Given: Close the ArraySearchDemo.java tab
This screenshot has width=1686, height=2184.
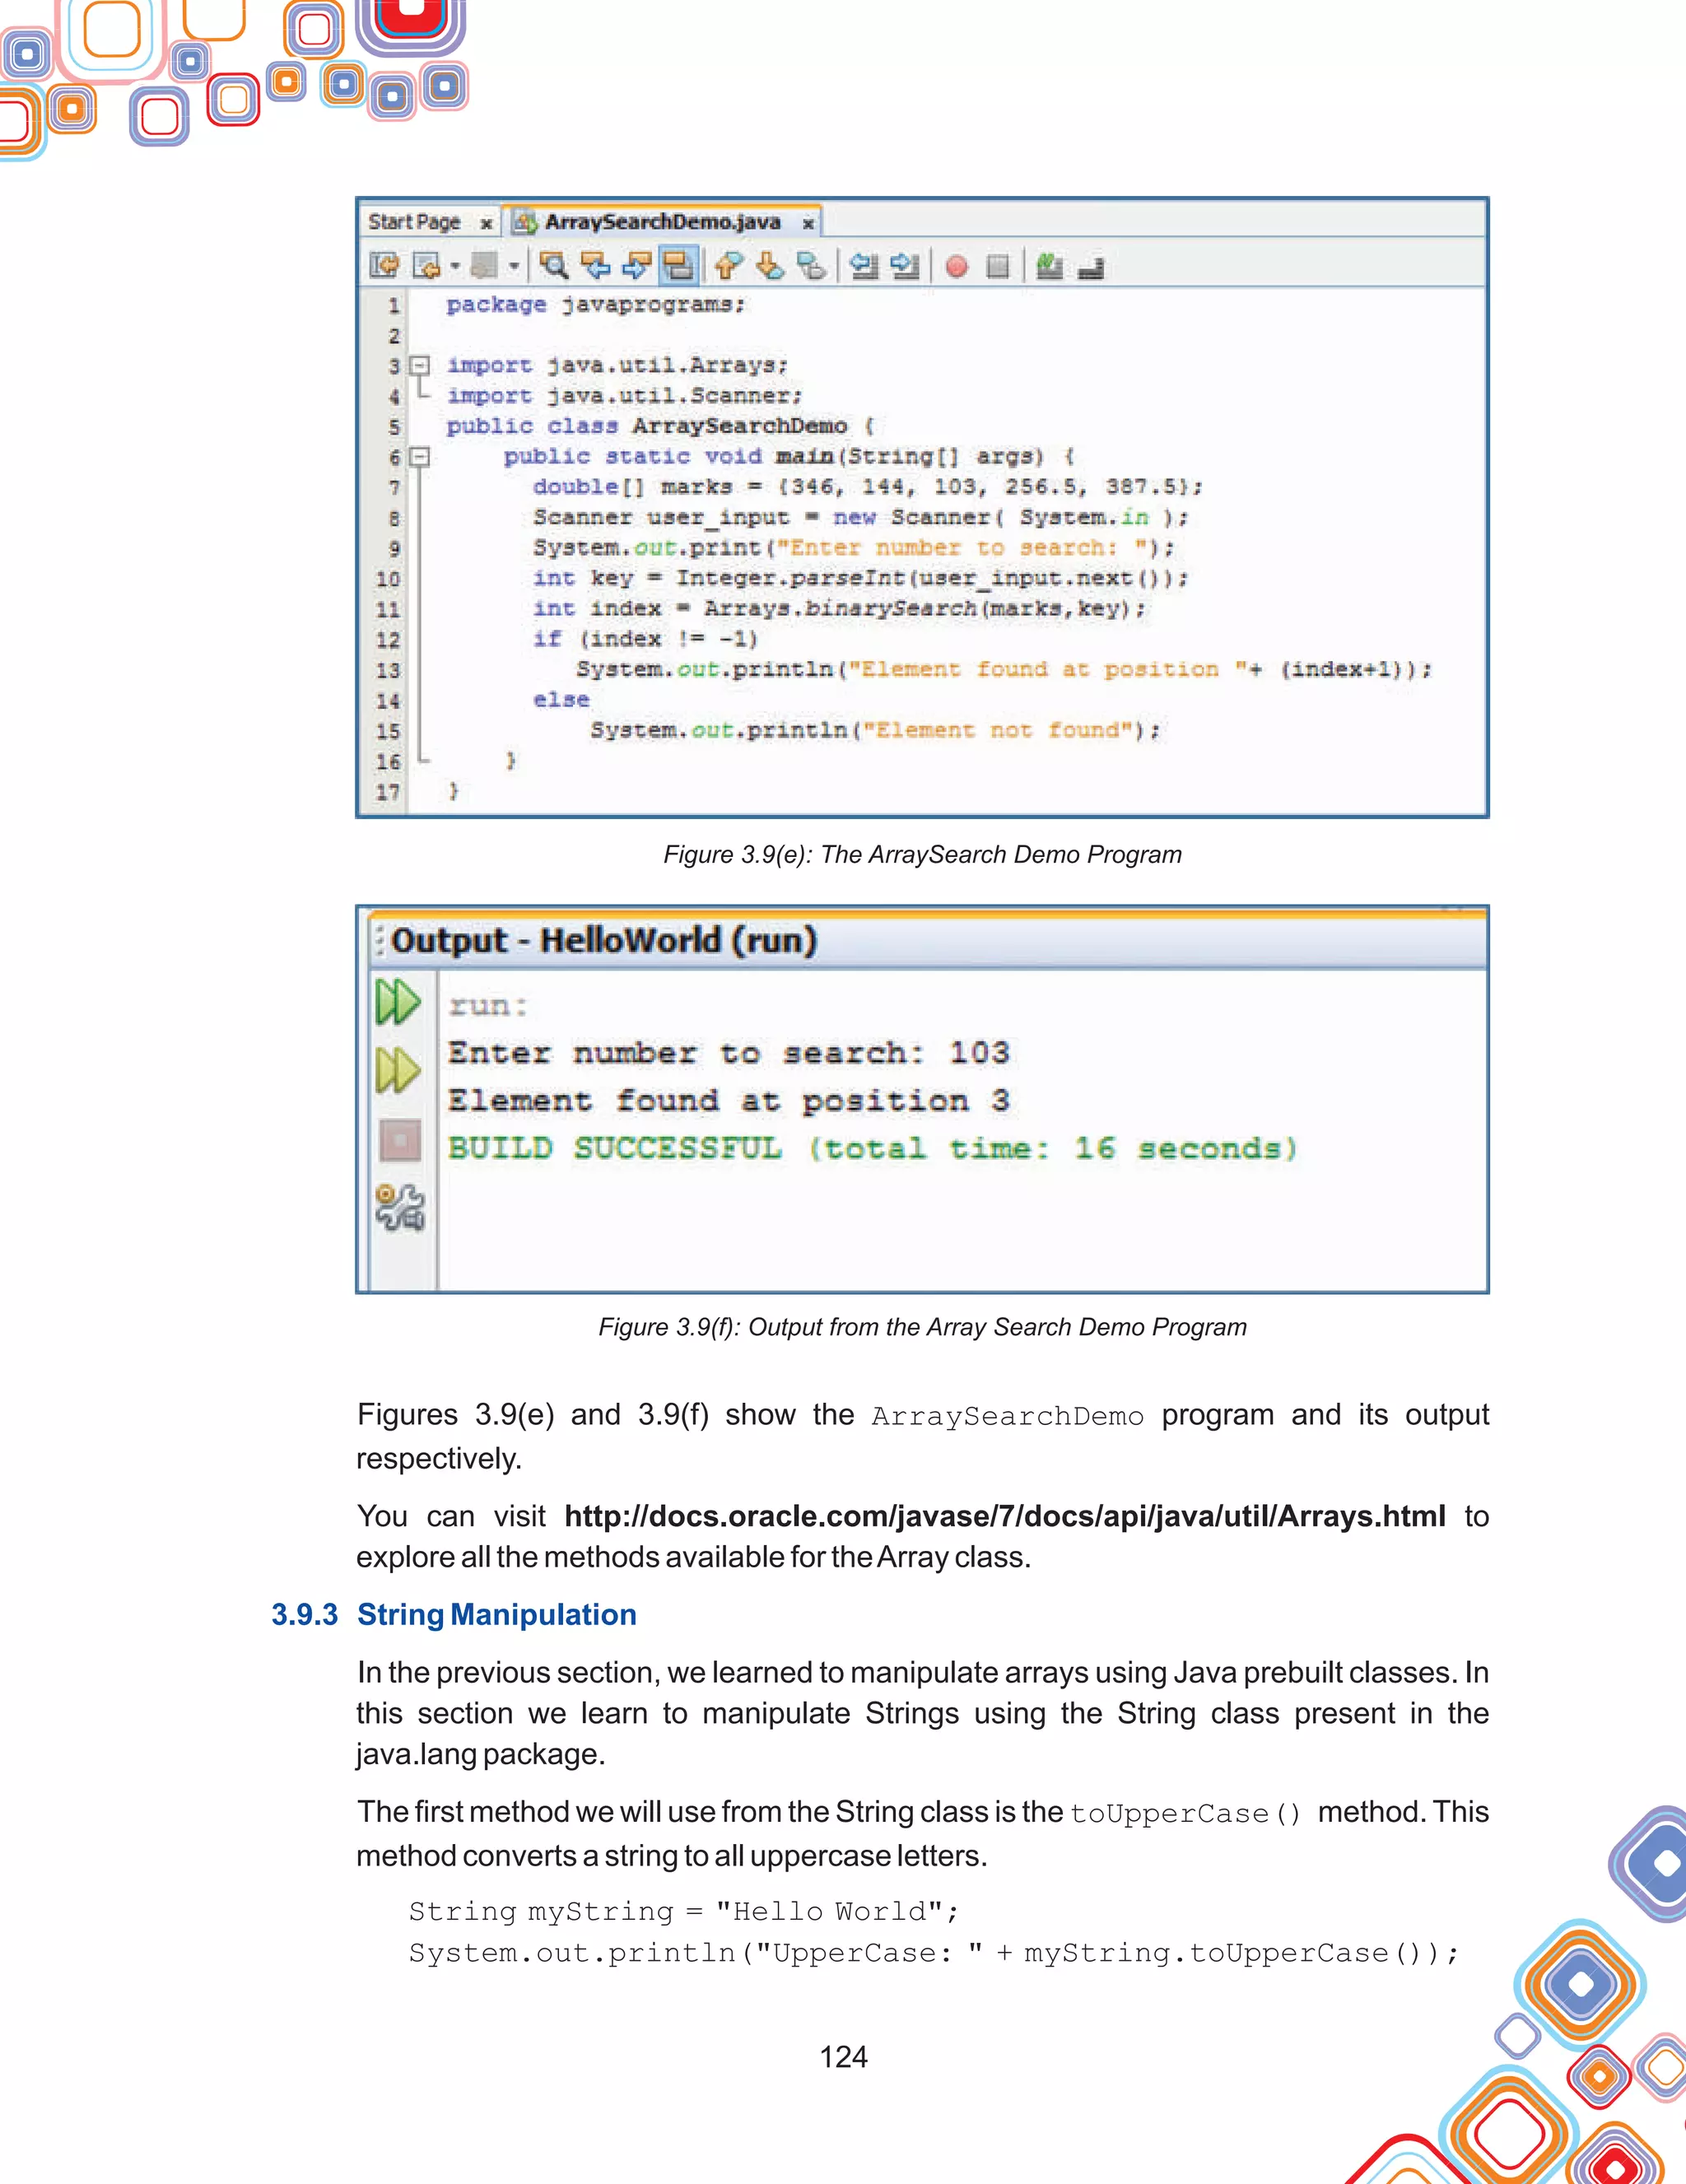Looking at the screenshot, I should coord(808,224).
